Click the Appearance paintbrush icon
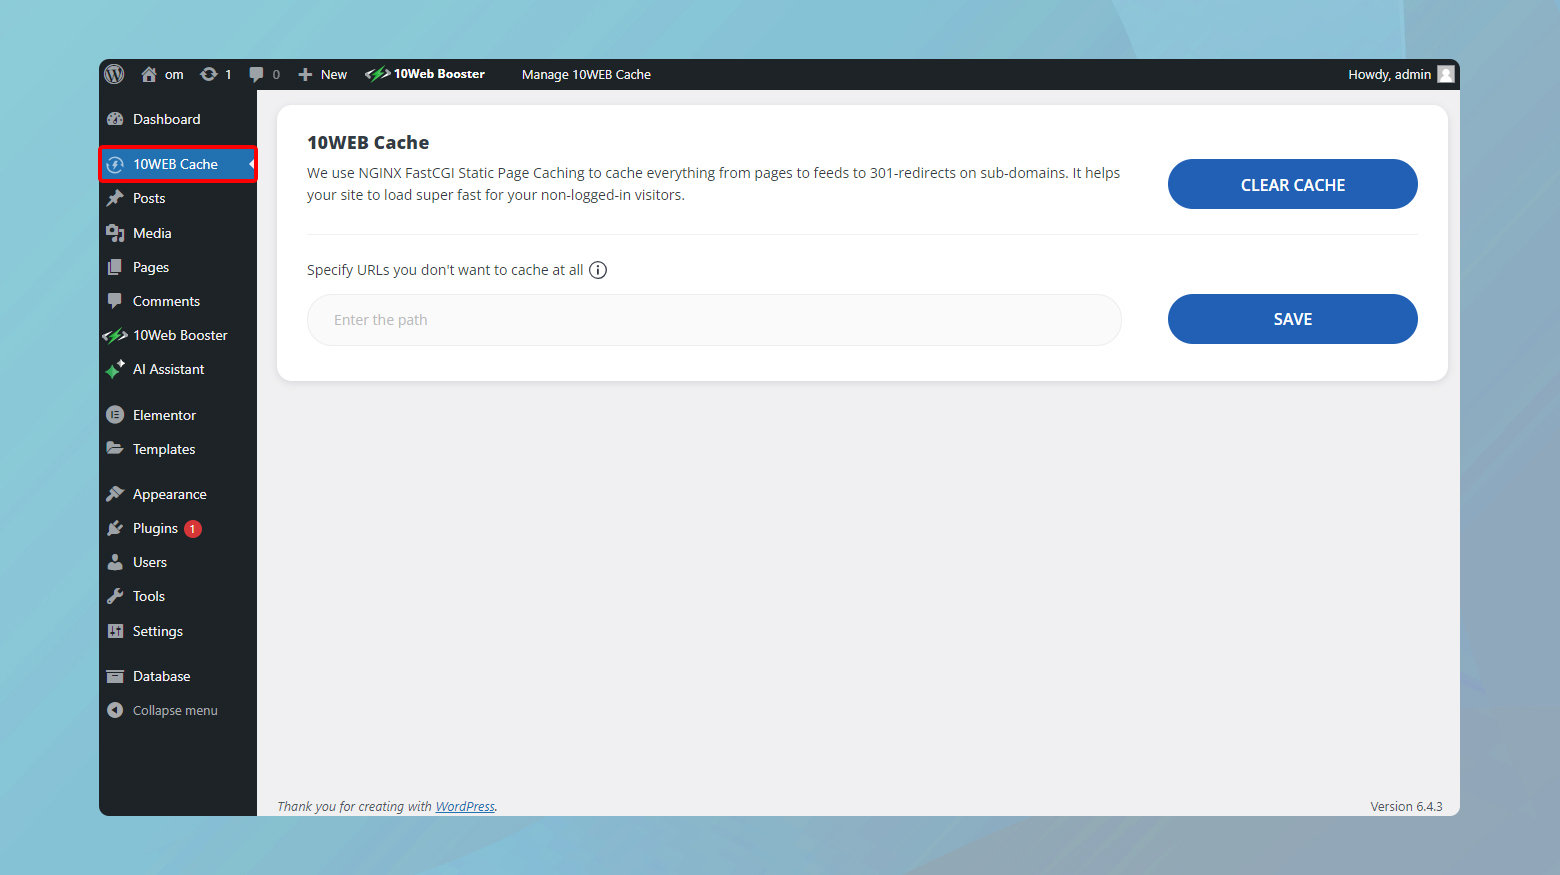 (115, 493)
